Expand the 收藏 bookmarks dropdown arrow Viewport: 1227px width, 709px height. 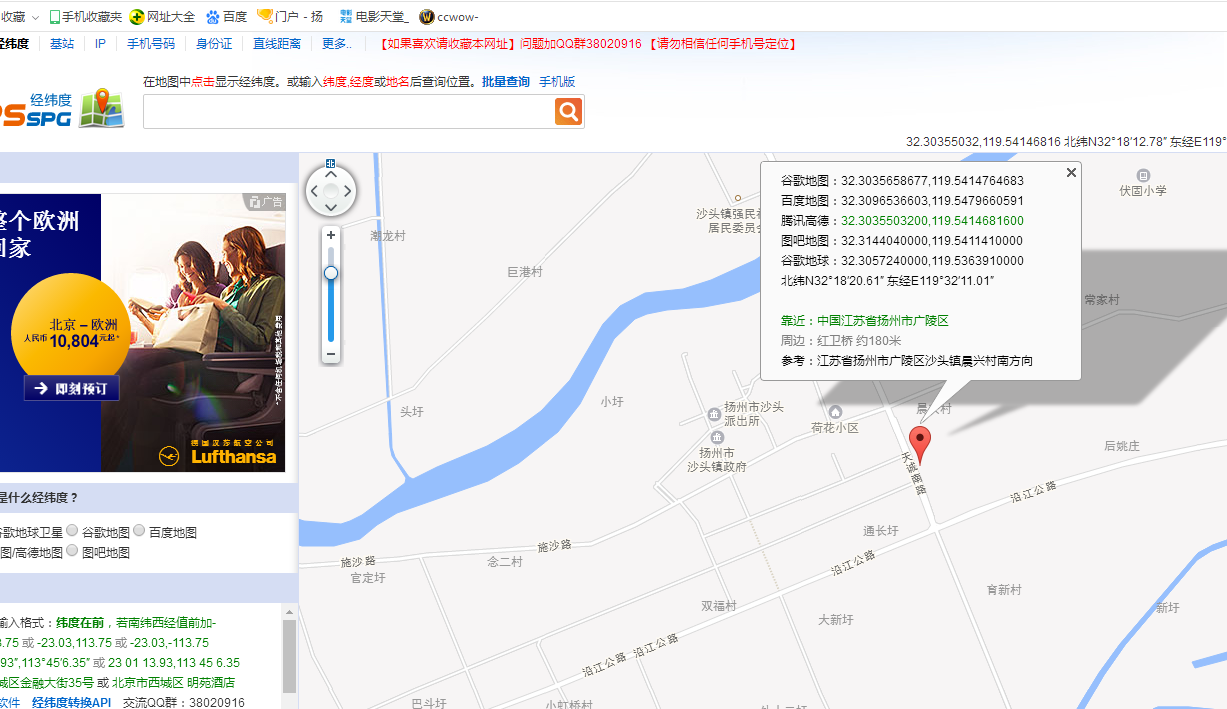[36, 17]
